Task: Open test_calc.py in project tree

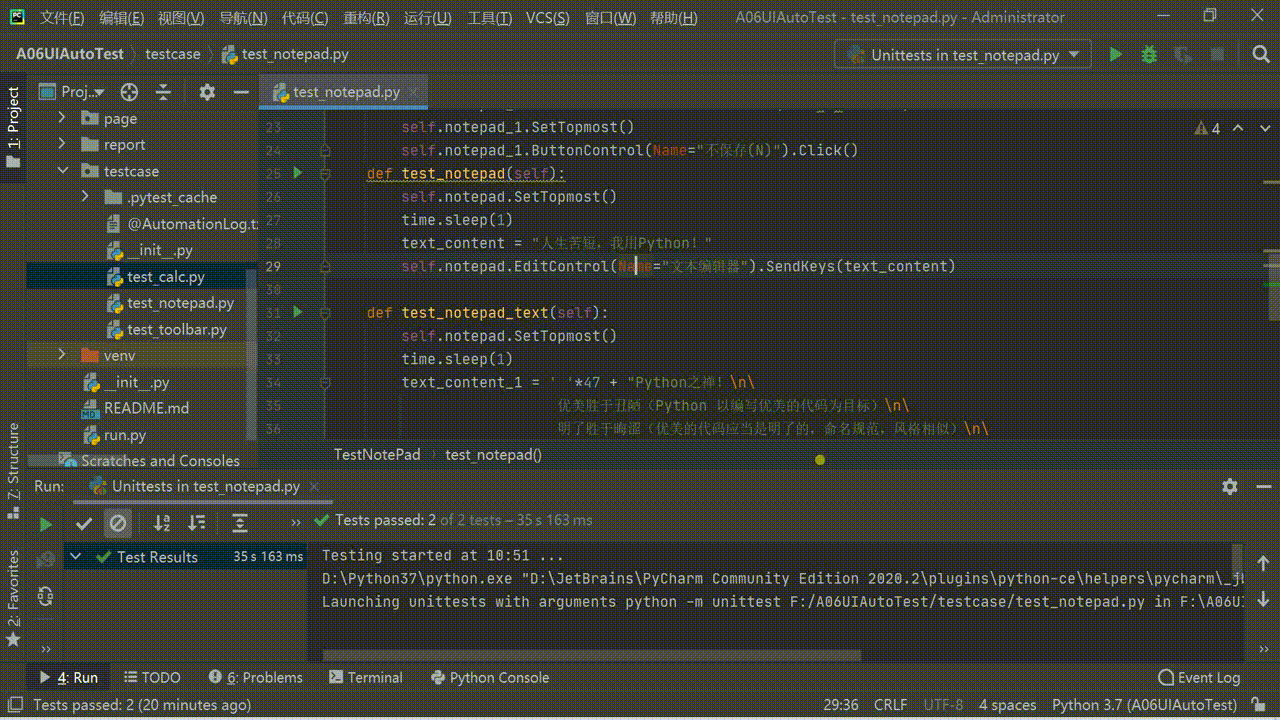Action: coord(166,276)
